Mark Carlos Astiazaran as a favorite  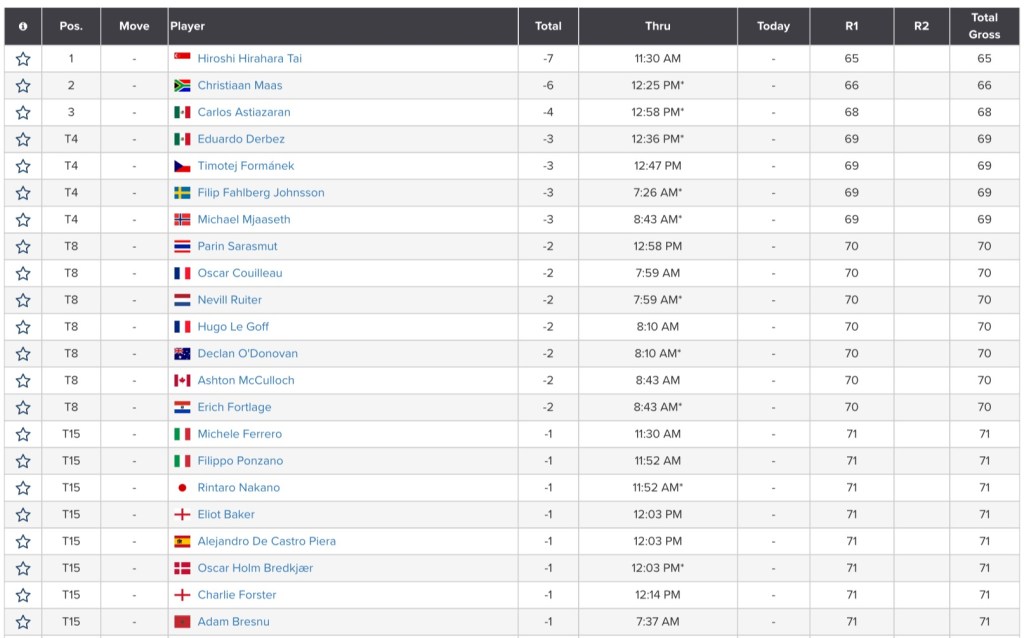pyautogui.click(x=23, y=113)
